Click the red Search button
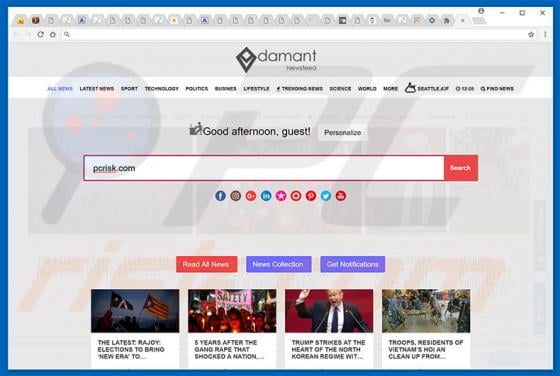The height and width of the screenshot is (376, 560). click(x=460, y=168)
